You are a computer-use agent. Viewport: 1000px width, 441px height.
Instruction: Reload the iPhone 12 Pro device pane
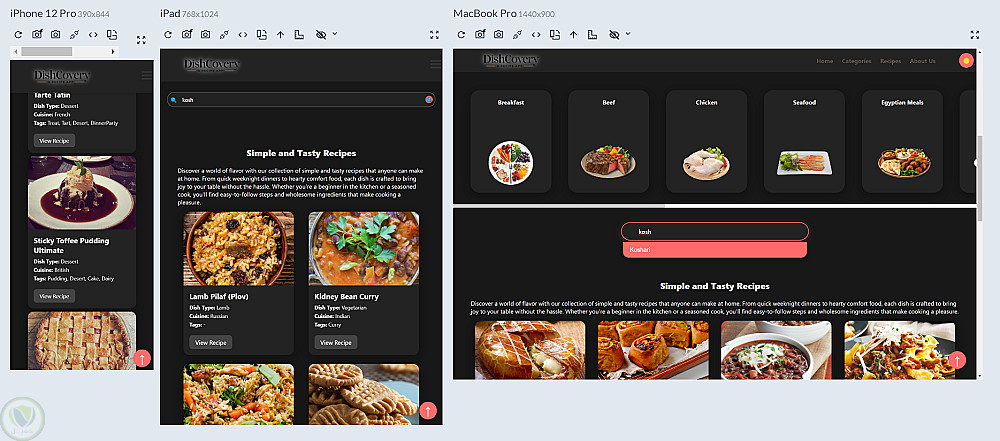(x=18, y=34)
